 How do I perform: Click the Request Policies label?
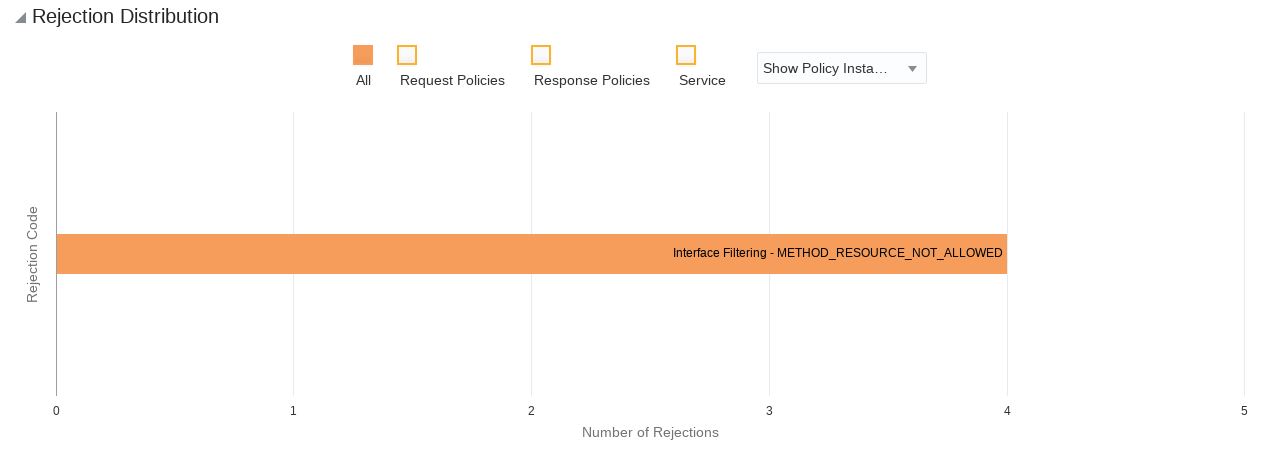[452, 81]
